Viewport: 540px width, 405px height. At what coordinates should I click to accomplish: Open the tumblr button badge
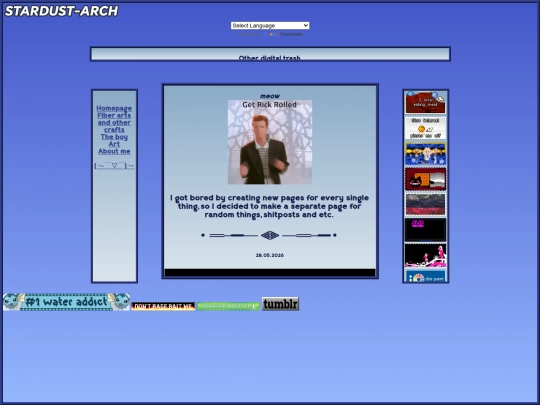[x=280, y=304]
